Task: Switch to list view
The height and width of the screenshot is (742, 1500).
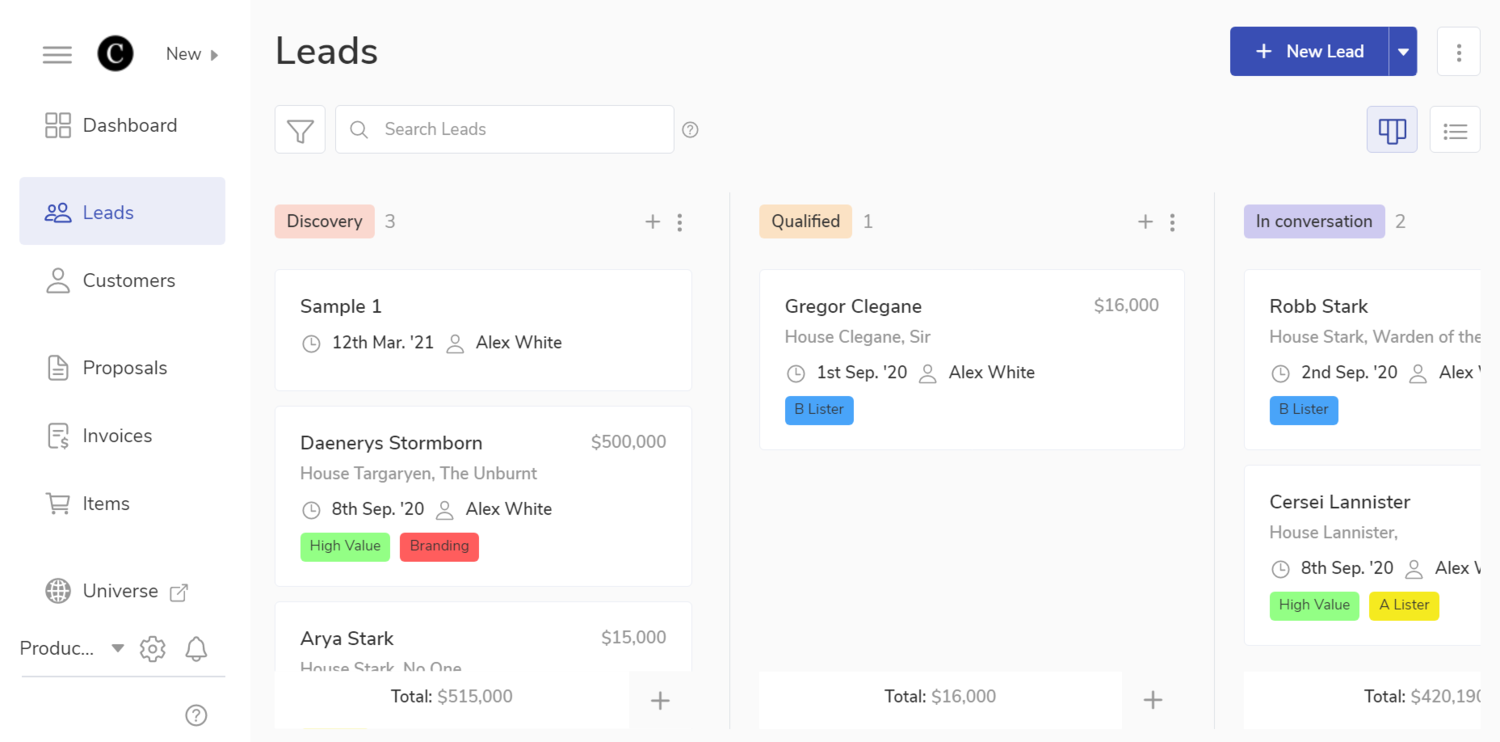Action: tap(1455, 130)
